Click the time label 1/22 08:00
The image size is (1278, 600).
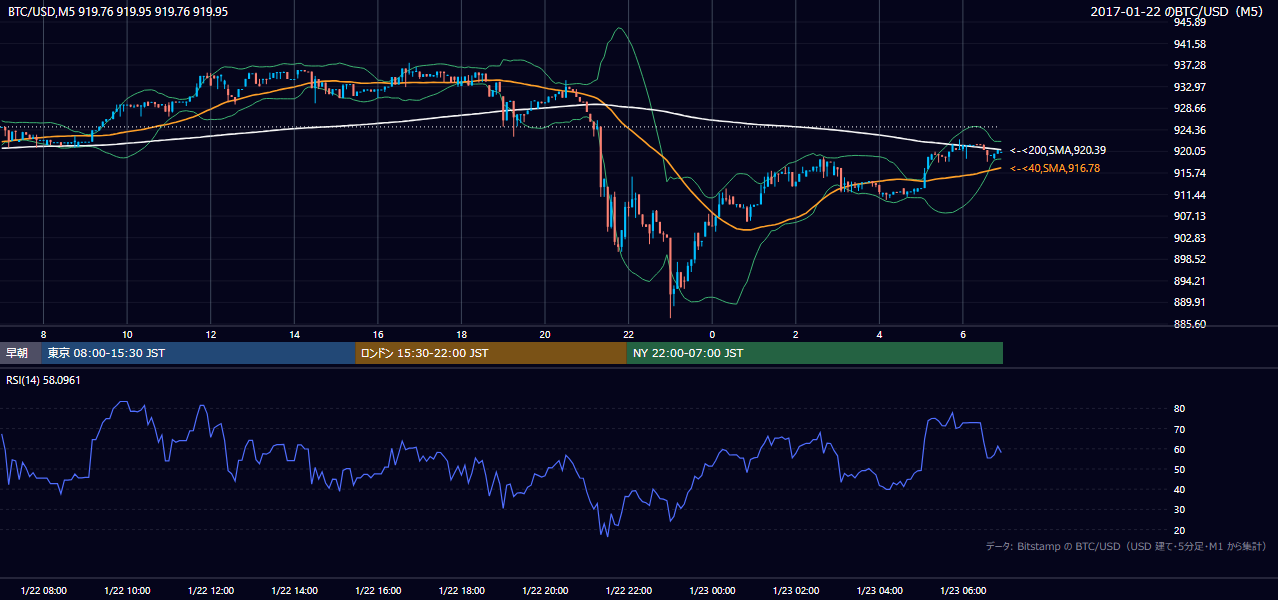point(43,591)
